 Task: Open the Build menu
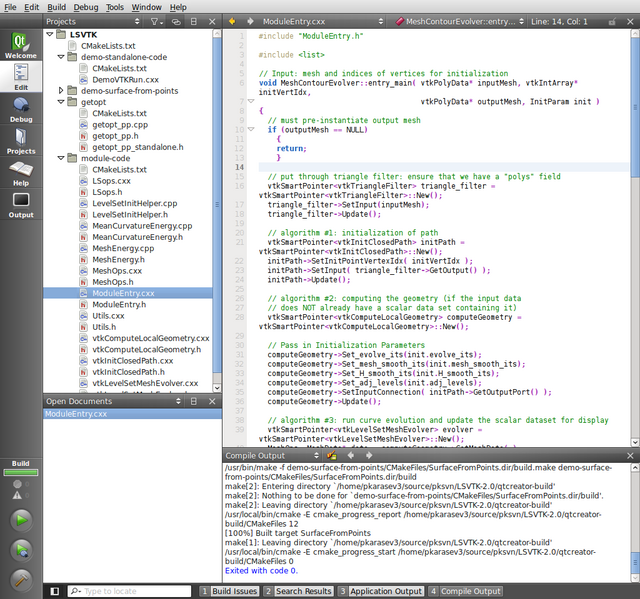click(57, 7)
